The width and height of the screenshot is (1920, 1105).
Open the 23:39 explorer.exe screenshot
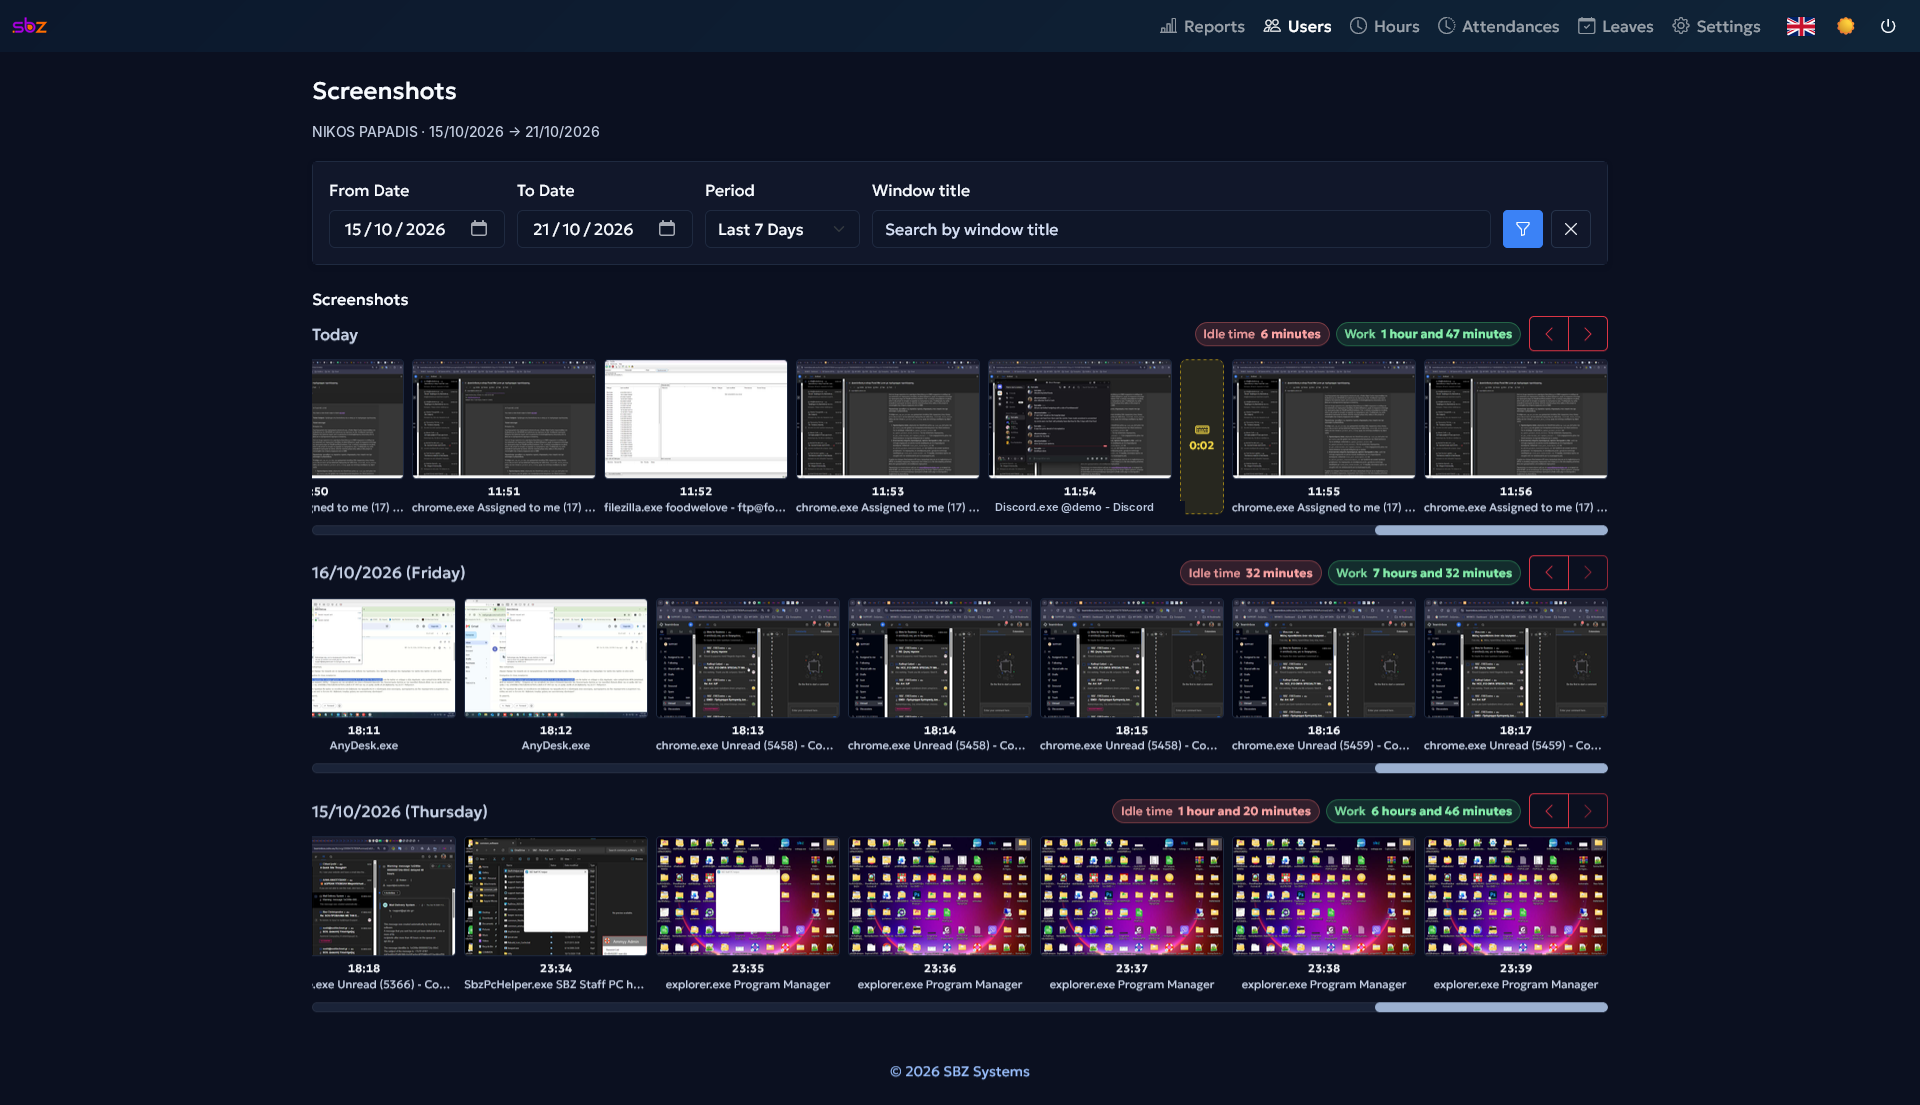pos(1515,896)
